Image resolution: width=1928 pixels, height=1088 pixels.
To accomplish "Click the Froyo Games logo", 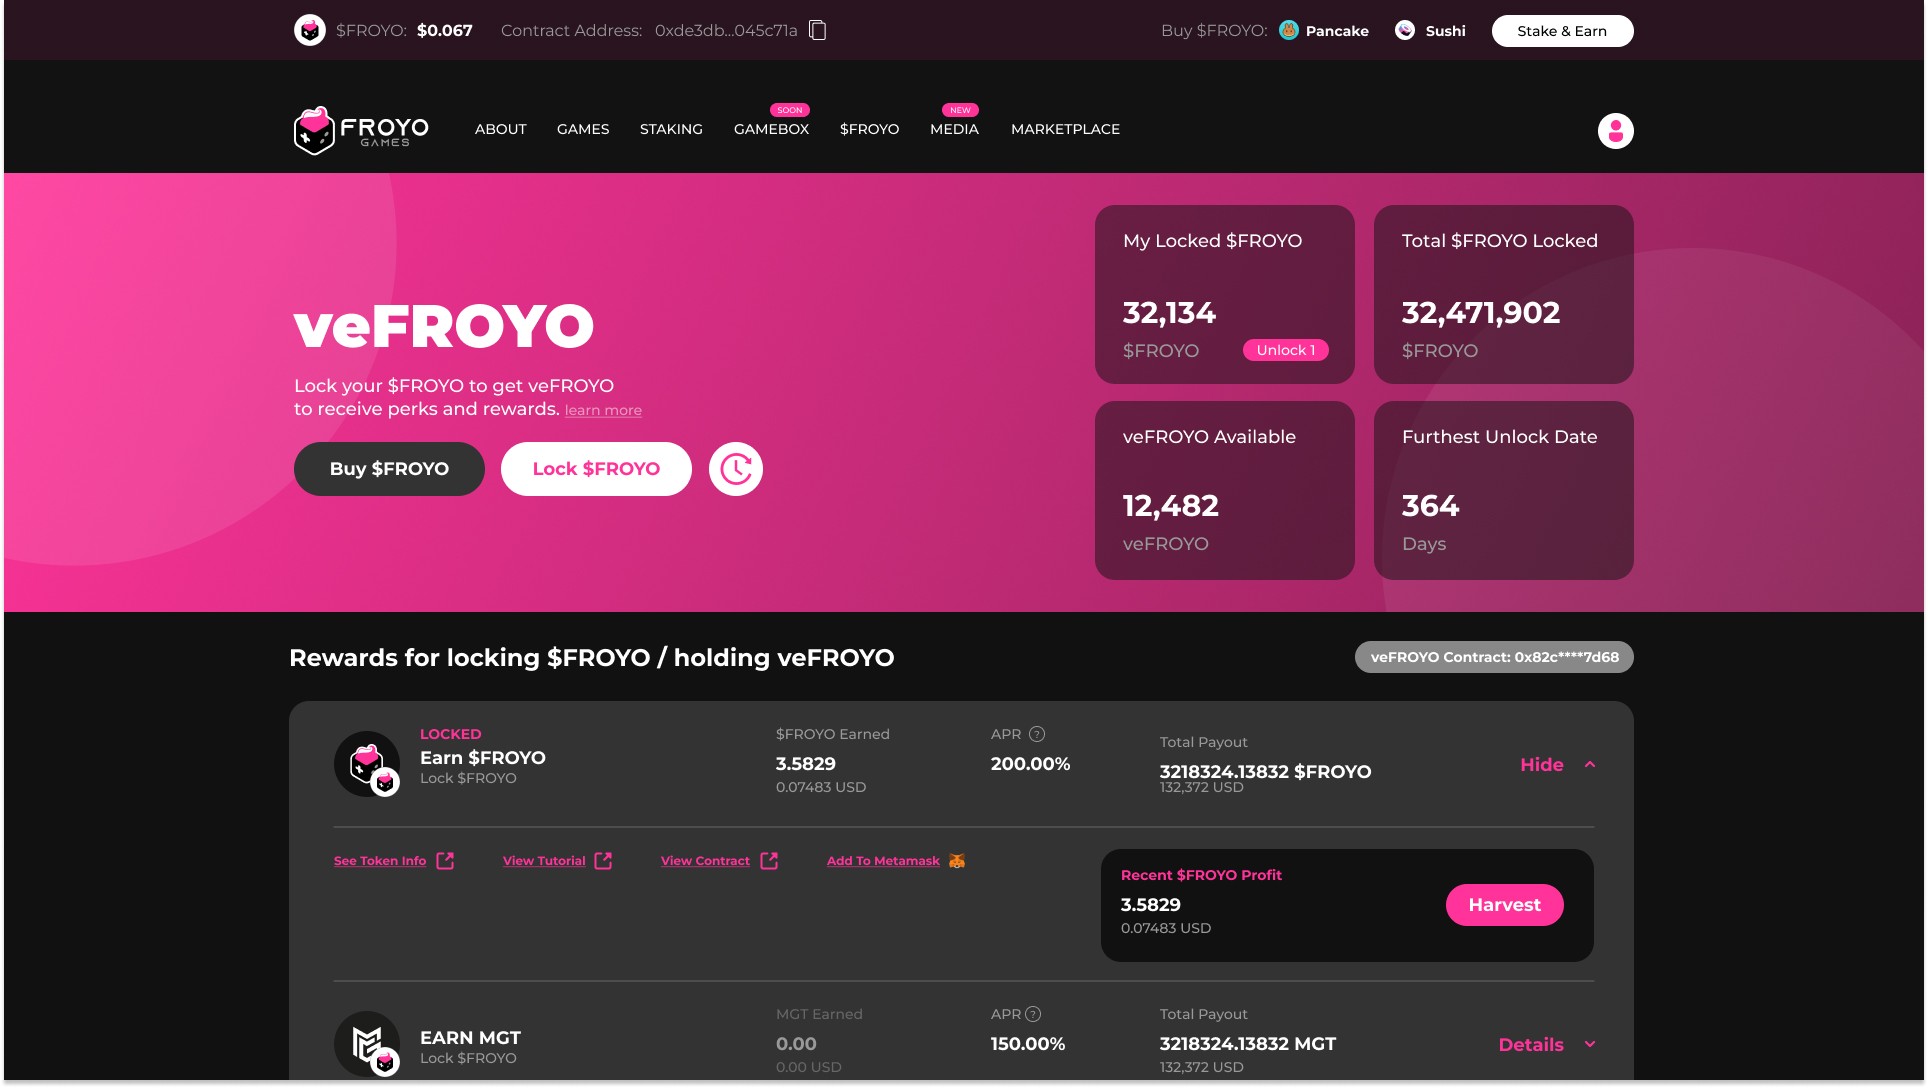I will [x=361, y=130].
